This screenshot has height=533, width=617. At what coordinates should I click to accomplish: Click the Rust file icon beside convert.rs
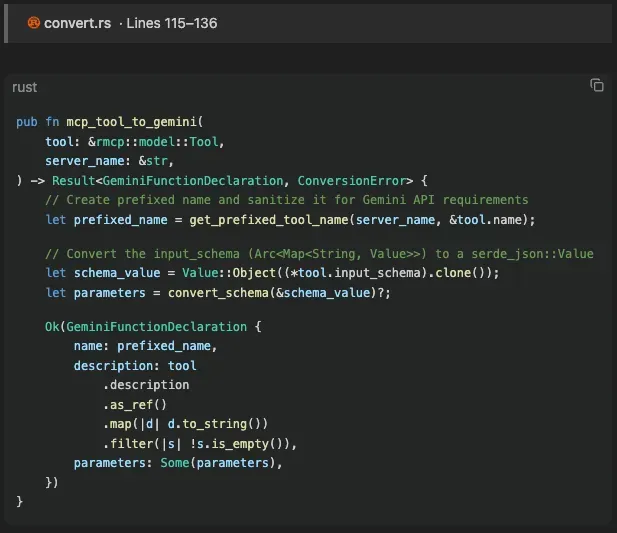(34, 23)
